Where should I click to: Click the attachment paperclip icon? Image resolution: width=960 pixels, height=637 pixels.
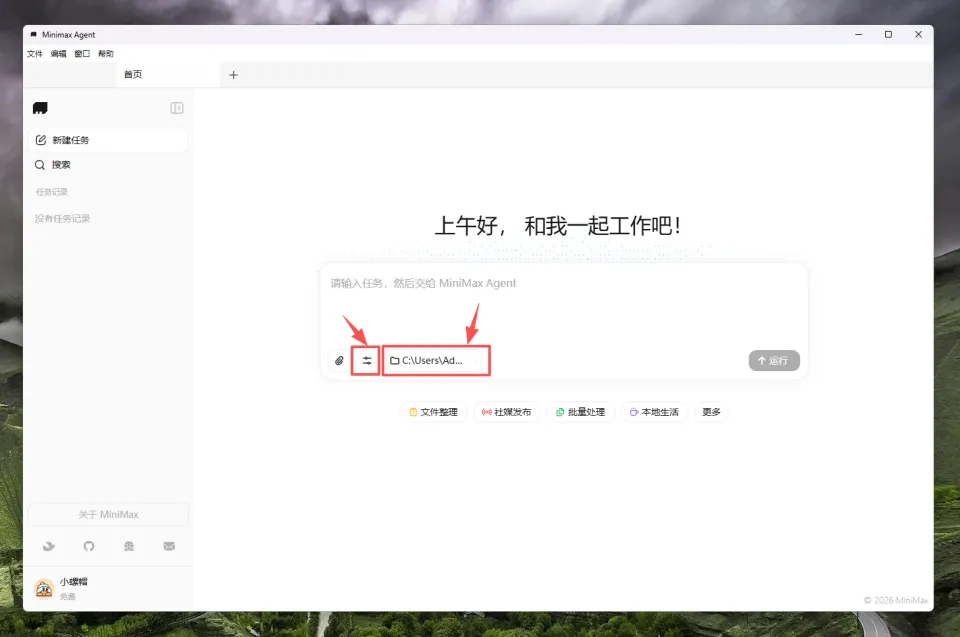click(340, 360)
